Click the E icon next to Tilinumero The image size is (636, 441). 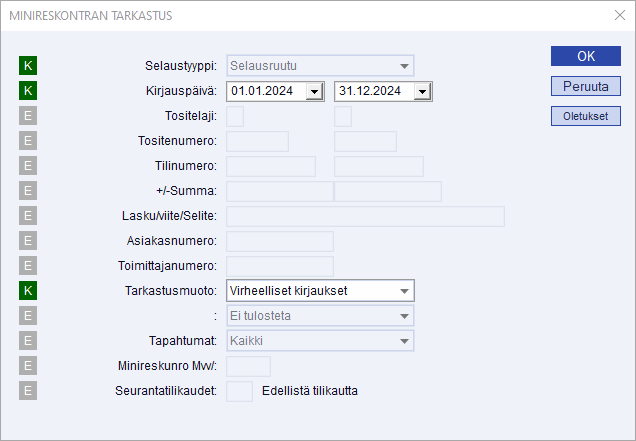point(28,166)
